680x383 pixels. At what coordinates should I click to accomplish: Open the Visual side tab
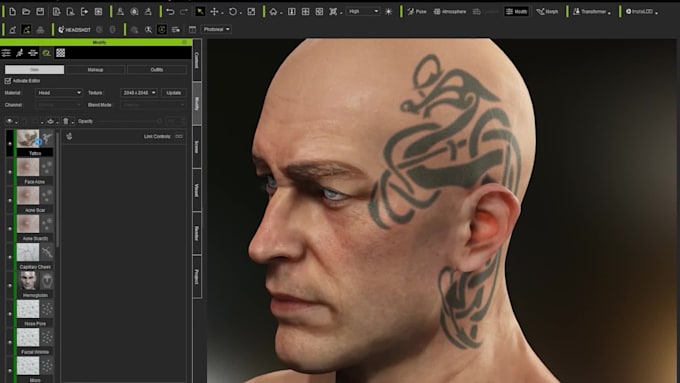[197, 190]
